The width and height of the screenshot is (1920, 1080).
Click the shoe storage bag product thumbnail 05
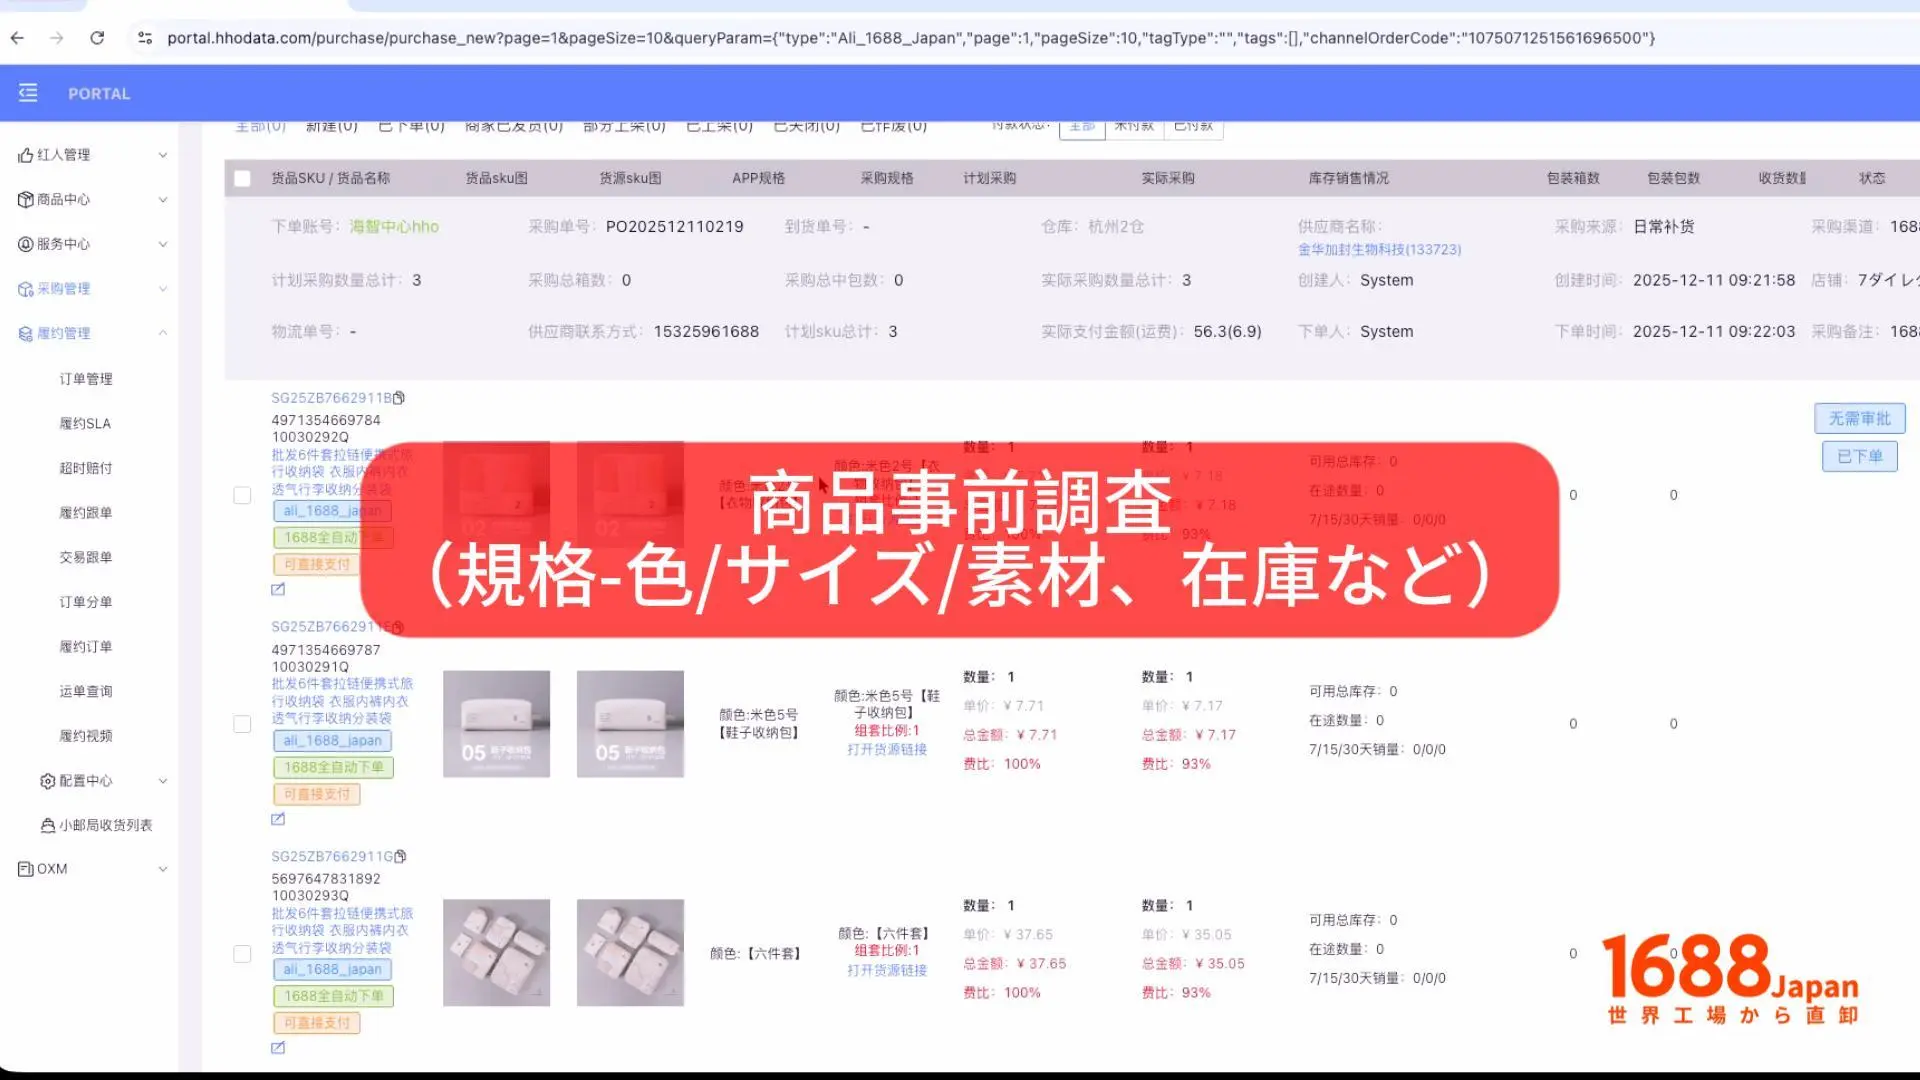tap(496, 723)
